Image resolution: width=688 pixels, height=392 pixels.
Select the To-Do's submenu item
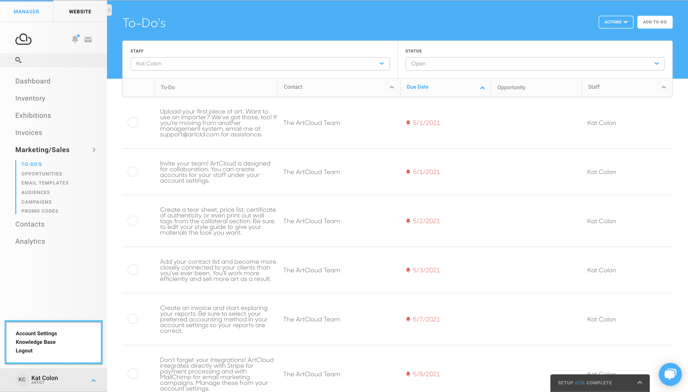pos(32,164)
